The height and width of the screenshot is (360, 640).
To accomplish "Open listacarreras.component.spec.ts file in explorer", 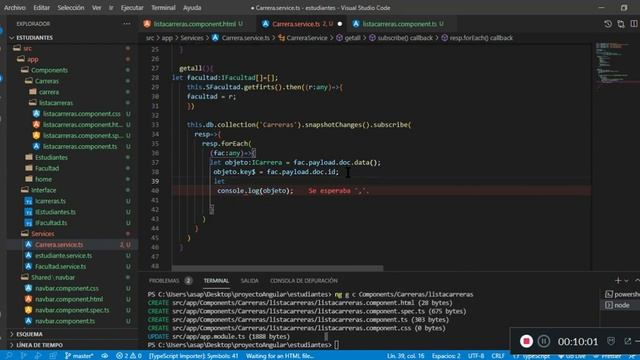I will point(83,136).
